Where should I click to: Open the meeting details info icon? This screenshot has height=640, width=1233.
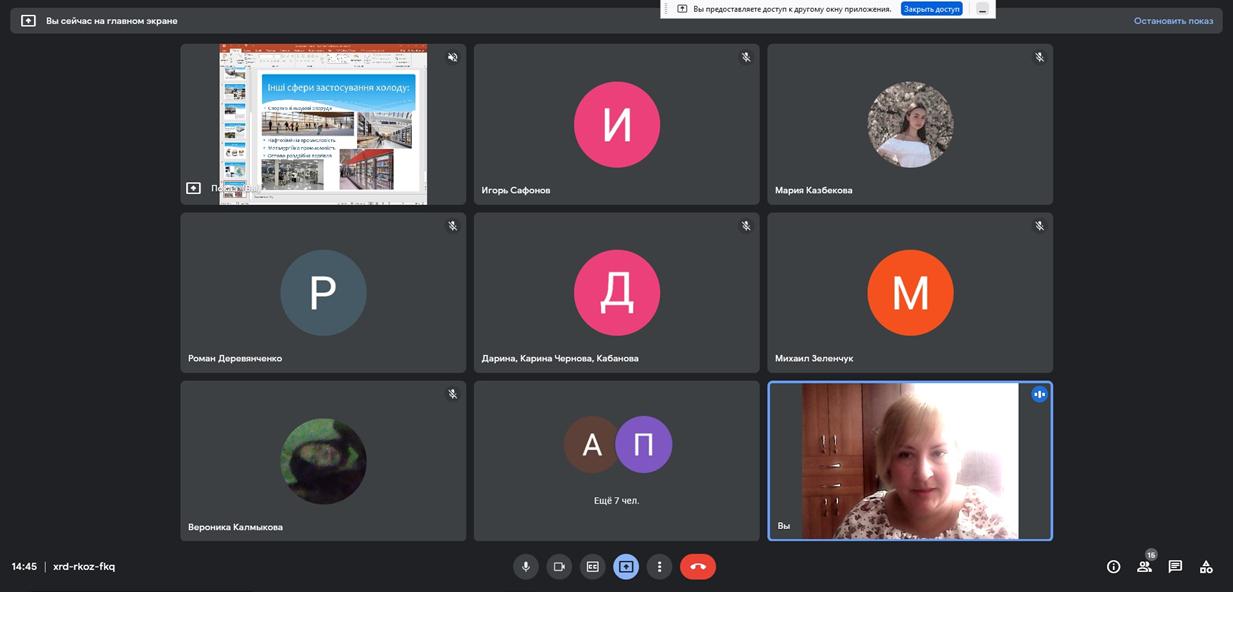tap(1113, 567)
